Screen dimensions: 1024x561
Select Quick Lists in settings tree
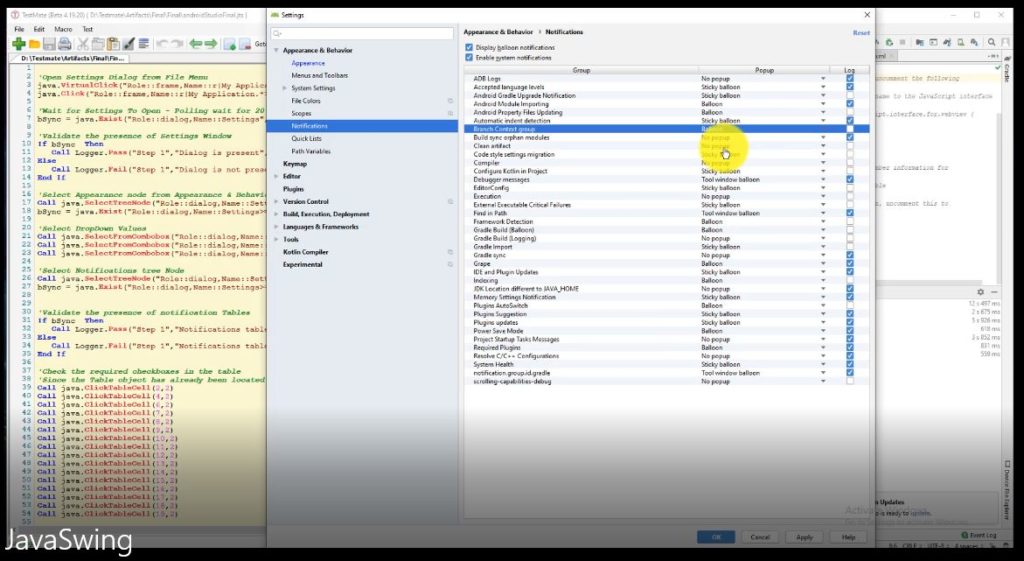pos(306,138)
